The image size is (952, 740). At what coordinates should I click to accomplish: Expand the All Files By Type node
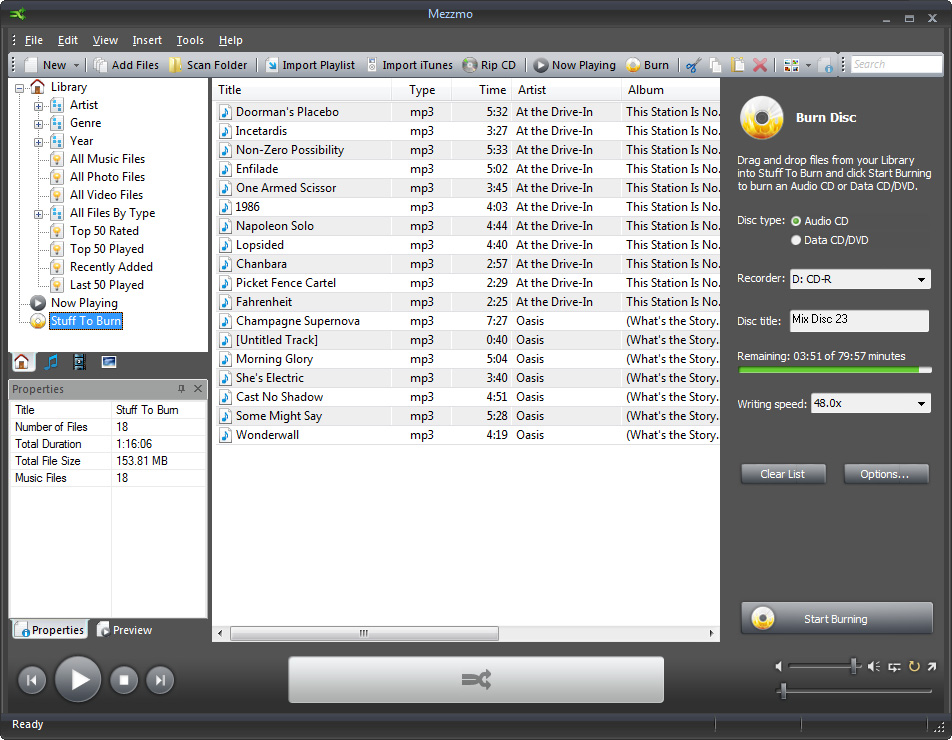(x=38, y=214)
